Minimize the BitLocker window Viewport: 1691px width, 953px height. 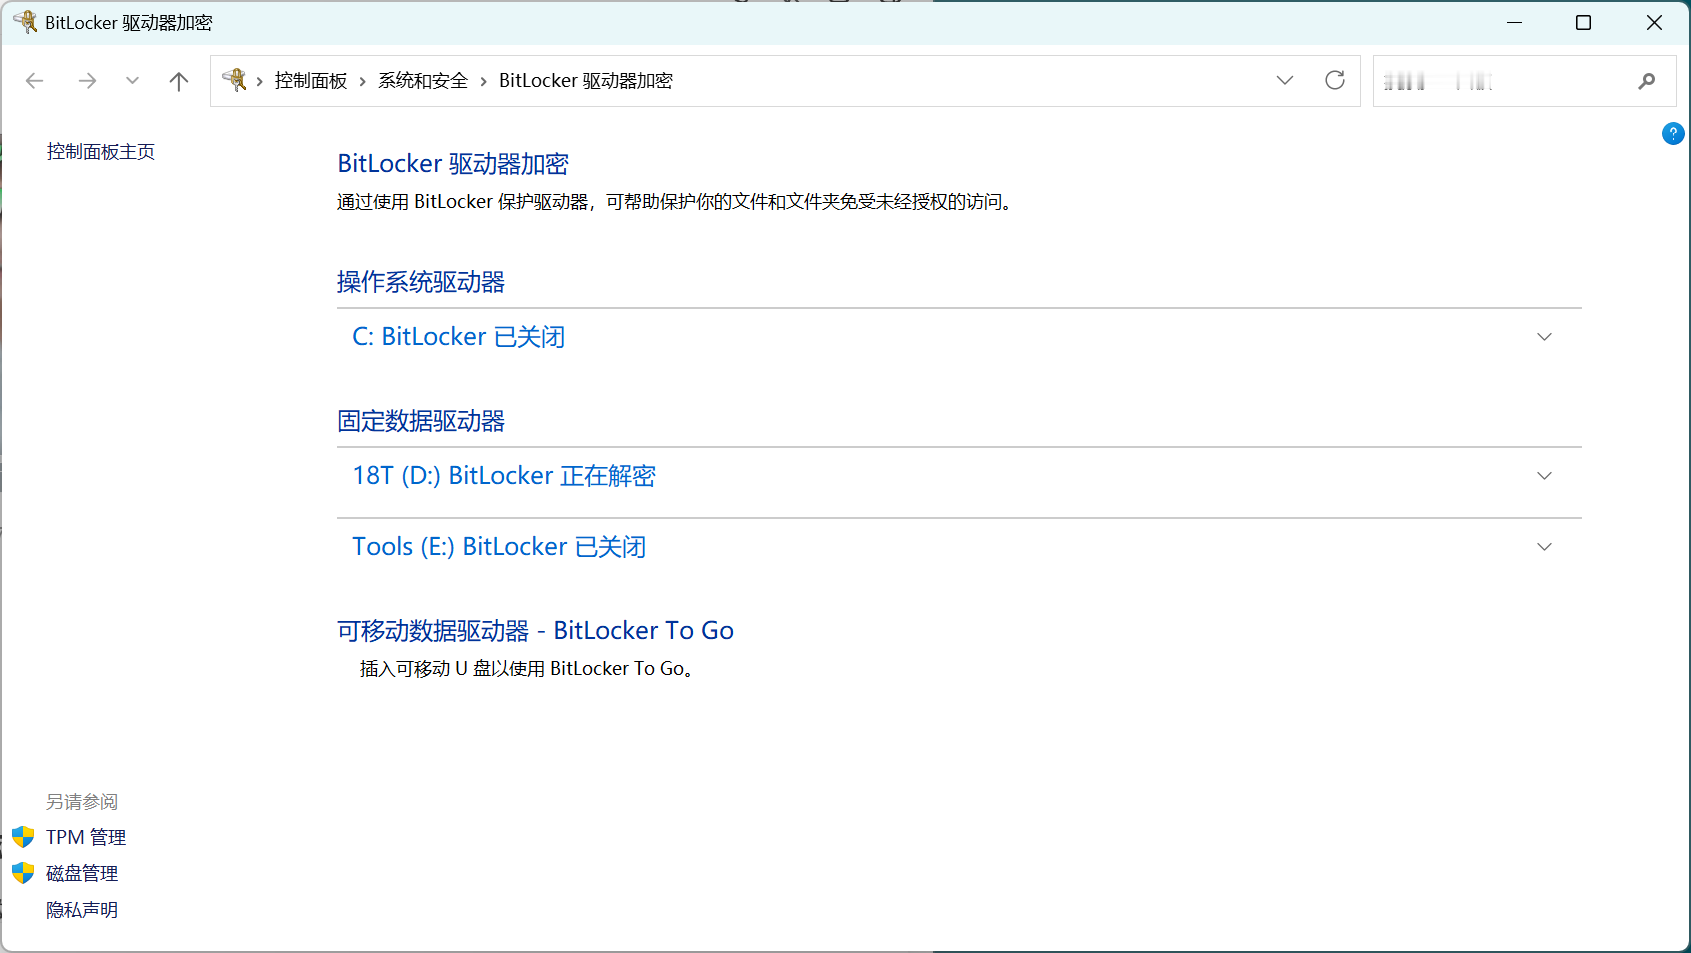1515,22
